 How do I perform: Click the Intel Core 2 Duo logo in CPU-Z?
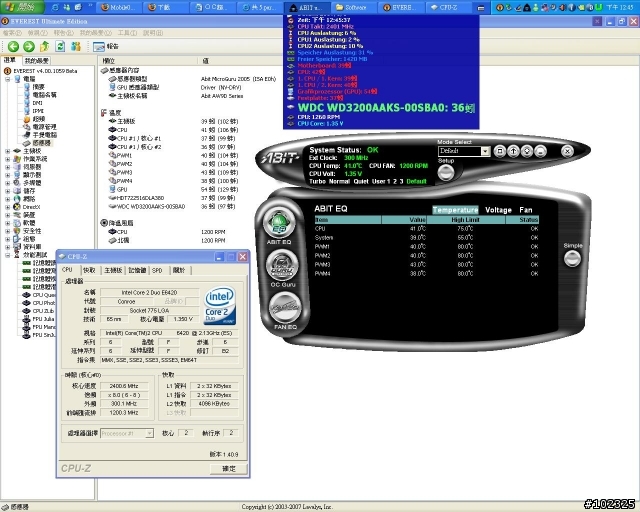click(x=220, y=306)
